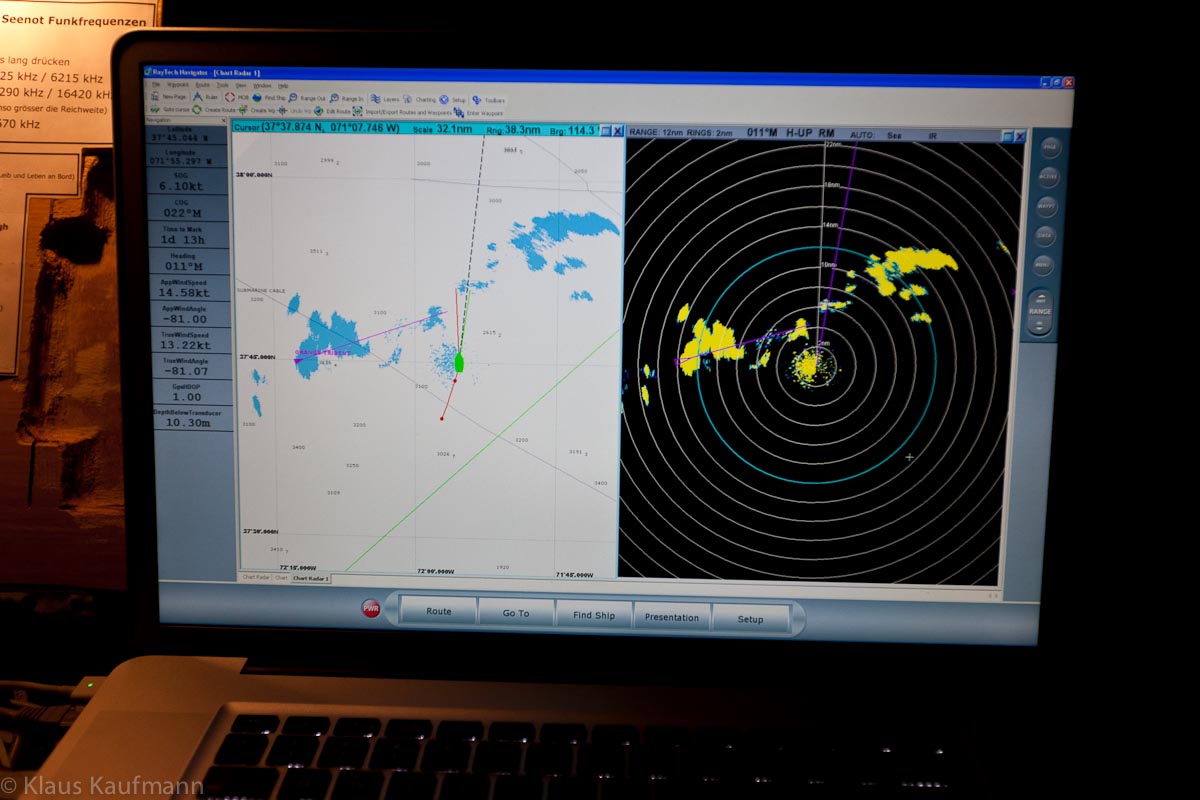Viewport: 1200px width, 800px height.
Task: Click the round PAGE button
Action: tap(1049, 147)
